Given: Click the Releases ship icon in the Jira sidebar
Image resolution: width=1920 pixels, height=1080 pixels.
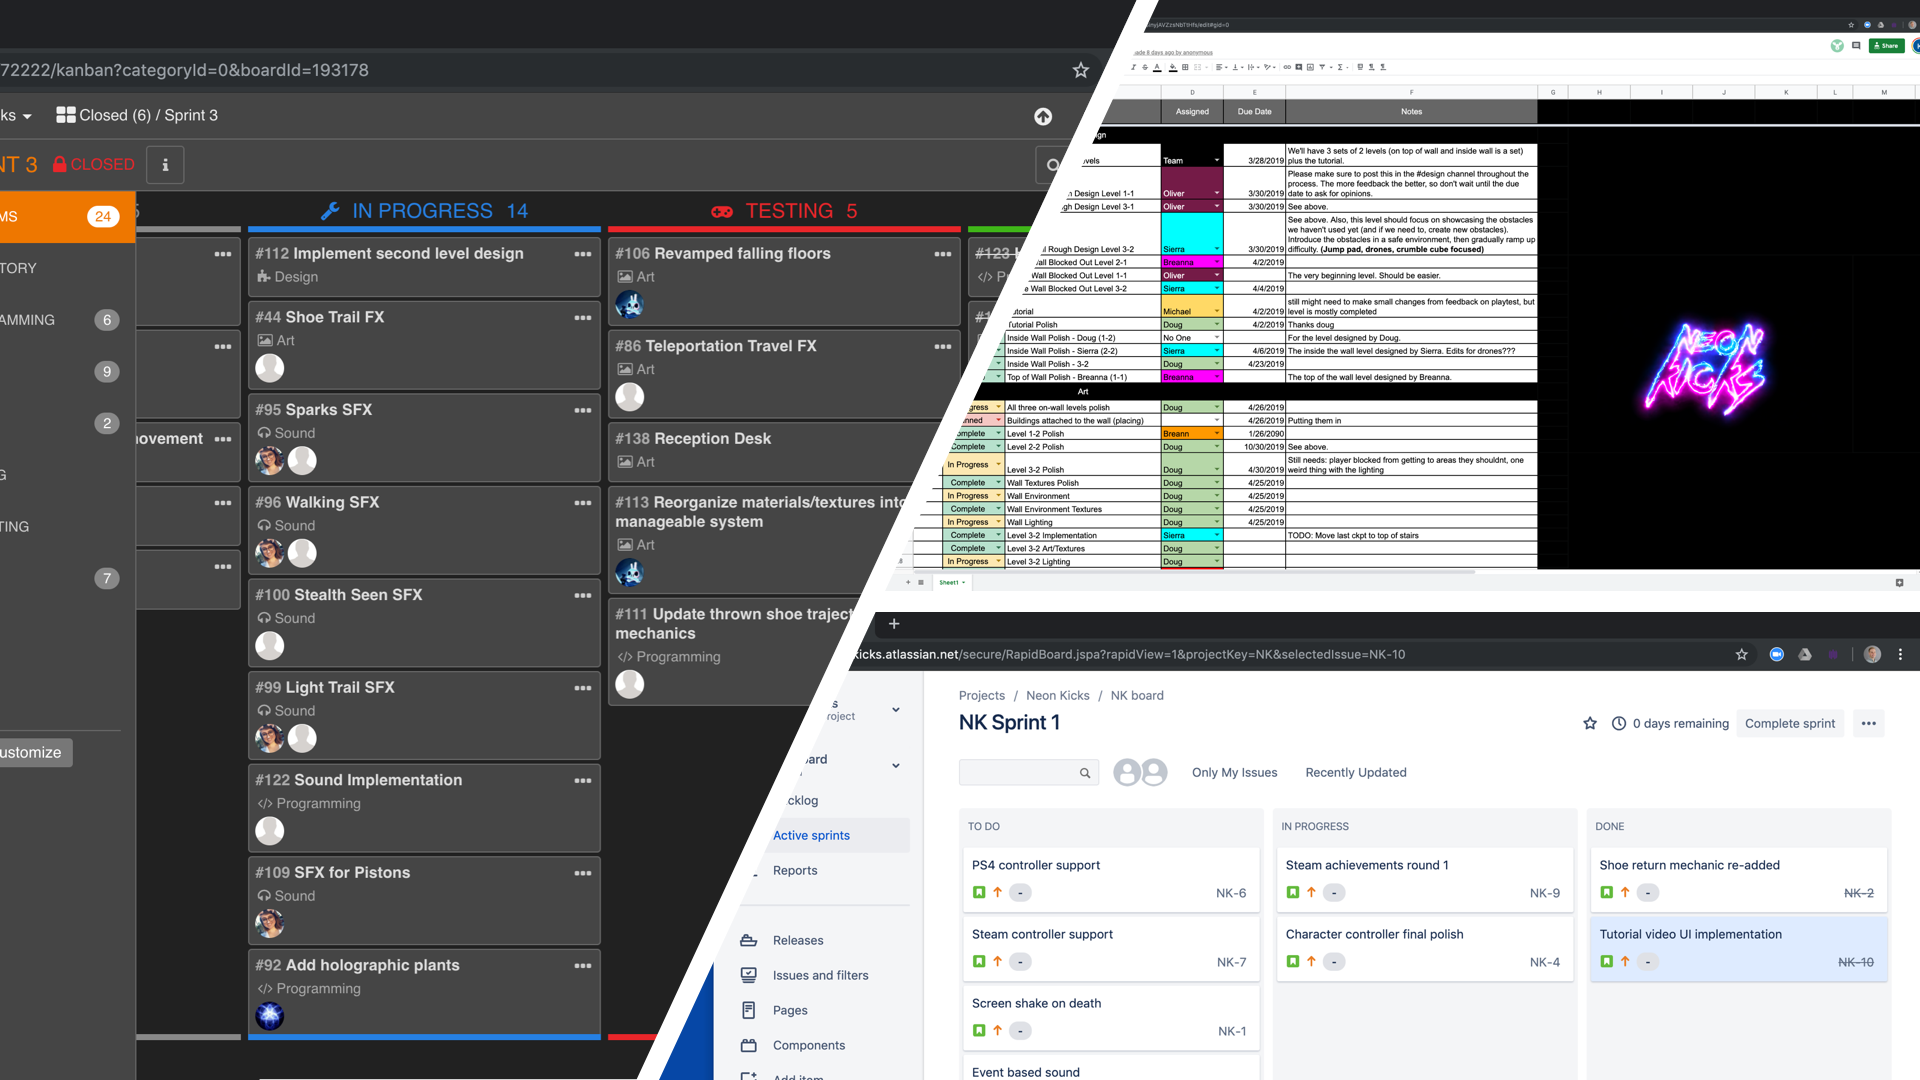Looking at the screenshot, I should (748, 940).
